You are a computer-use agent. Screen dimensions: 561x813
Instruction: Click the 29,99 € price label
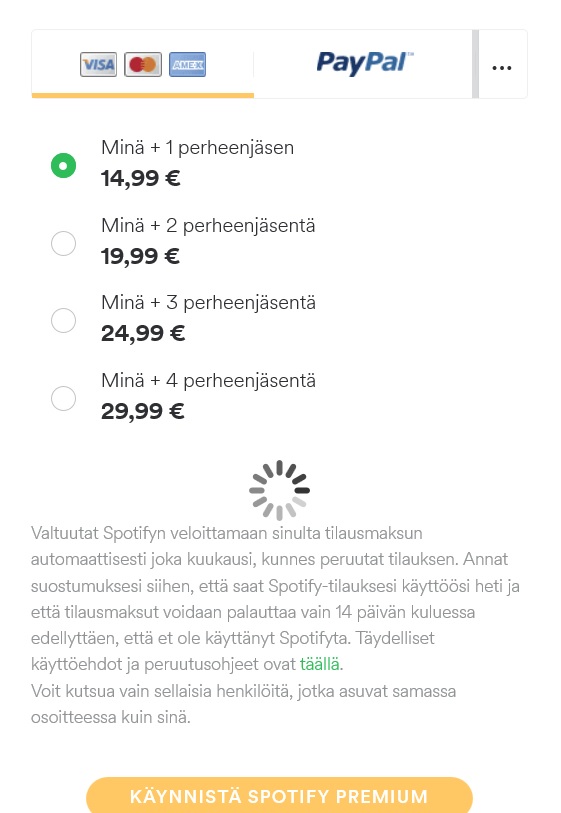[x=143, y=411]
